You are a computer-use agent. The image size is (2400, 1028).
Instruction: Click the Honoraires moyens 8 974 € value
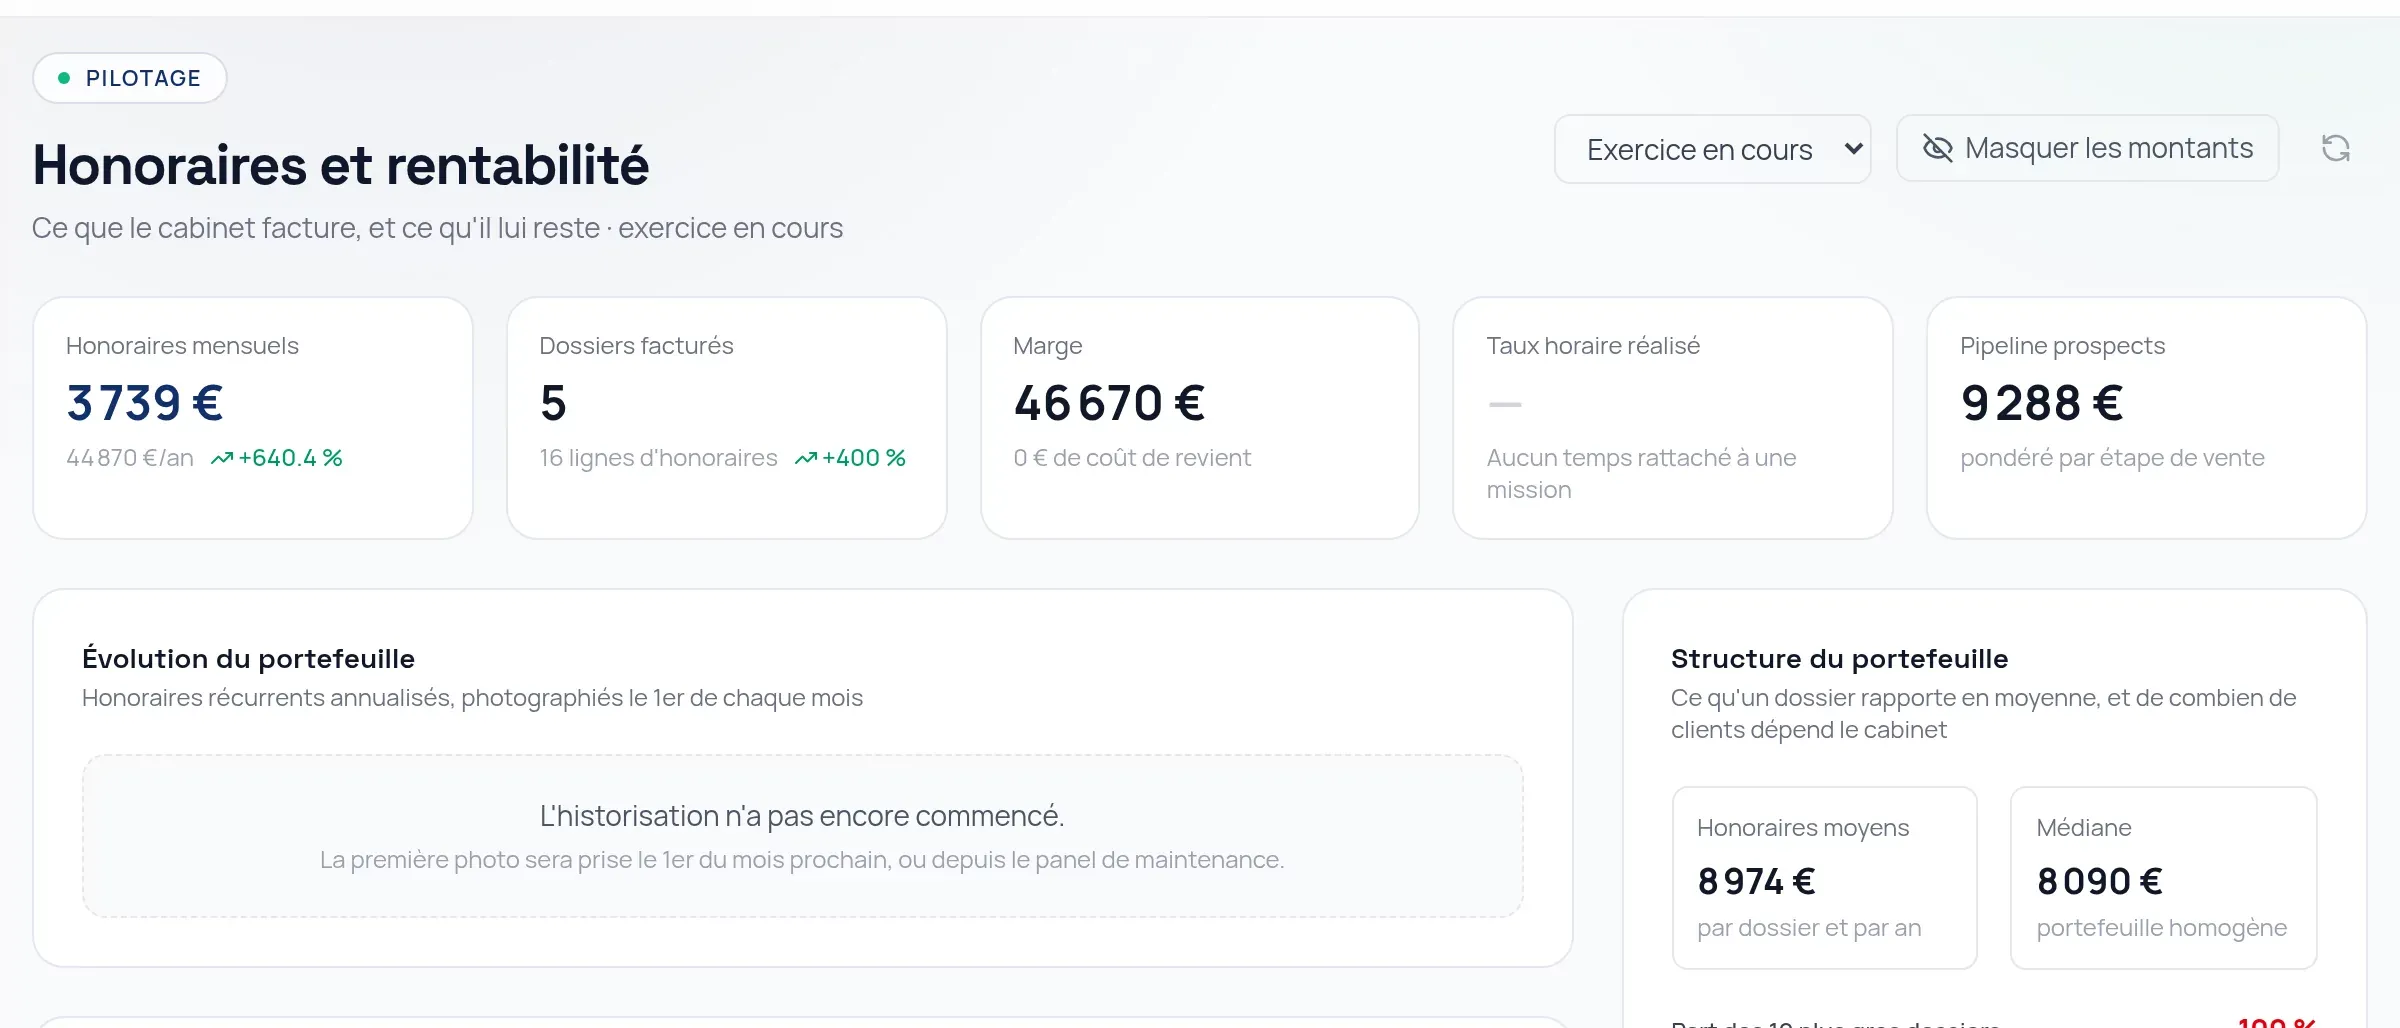coord(1756,881)
